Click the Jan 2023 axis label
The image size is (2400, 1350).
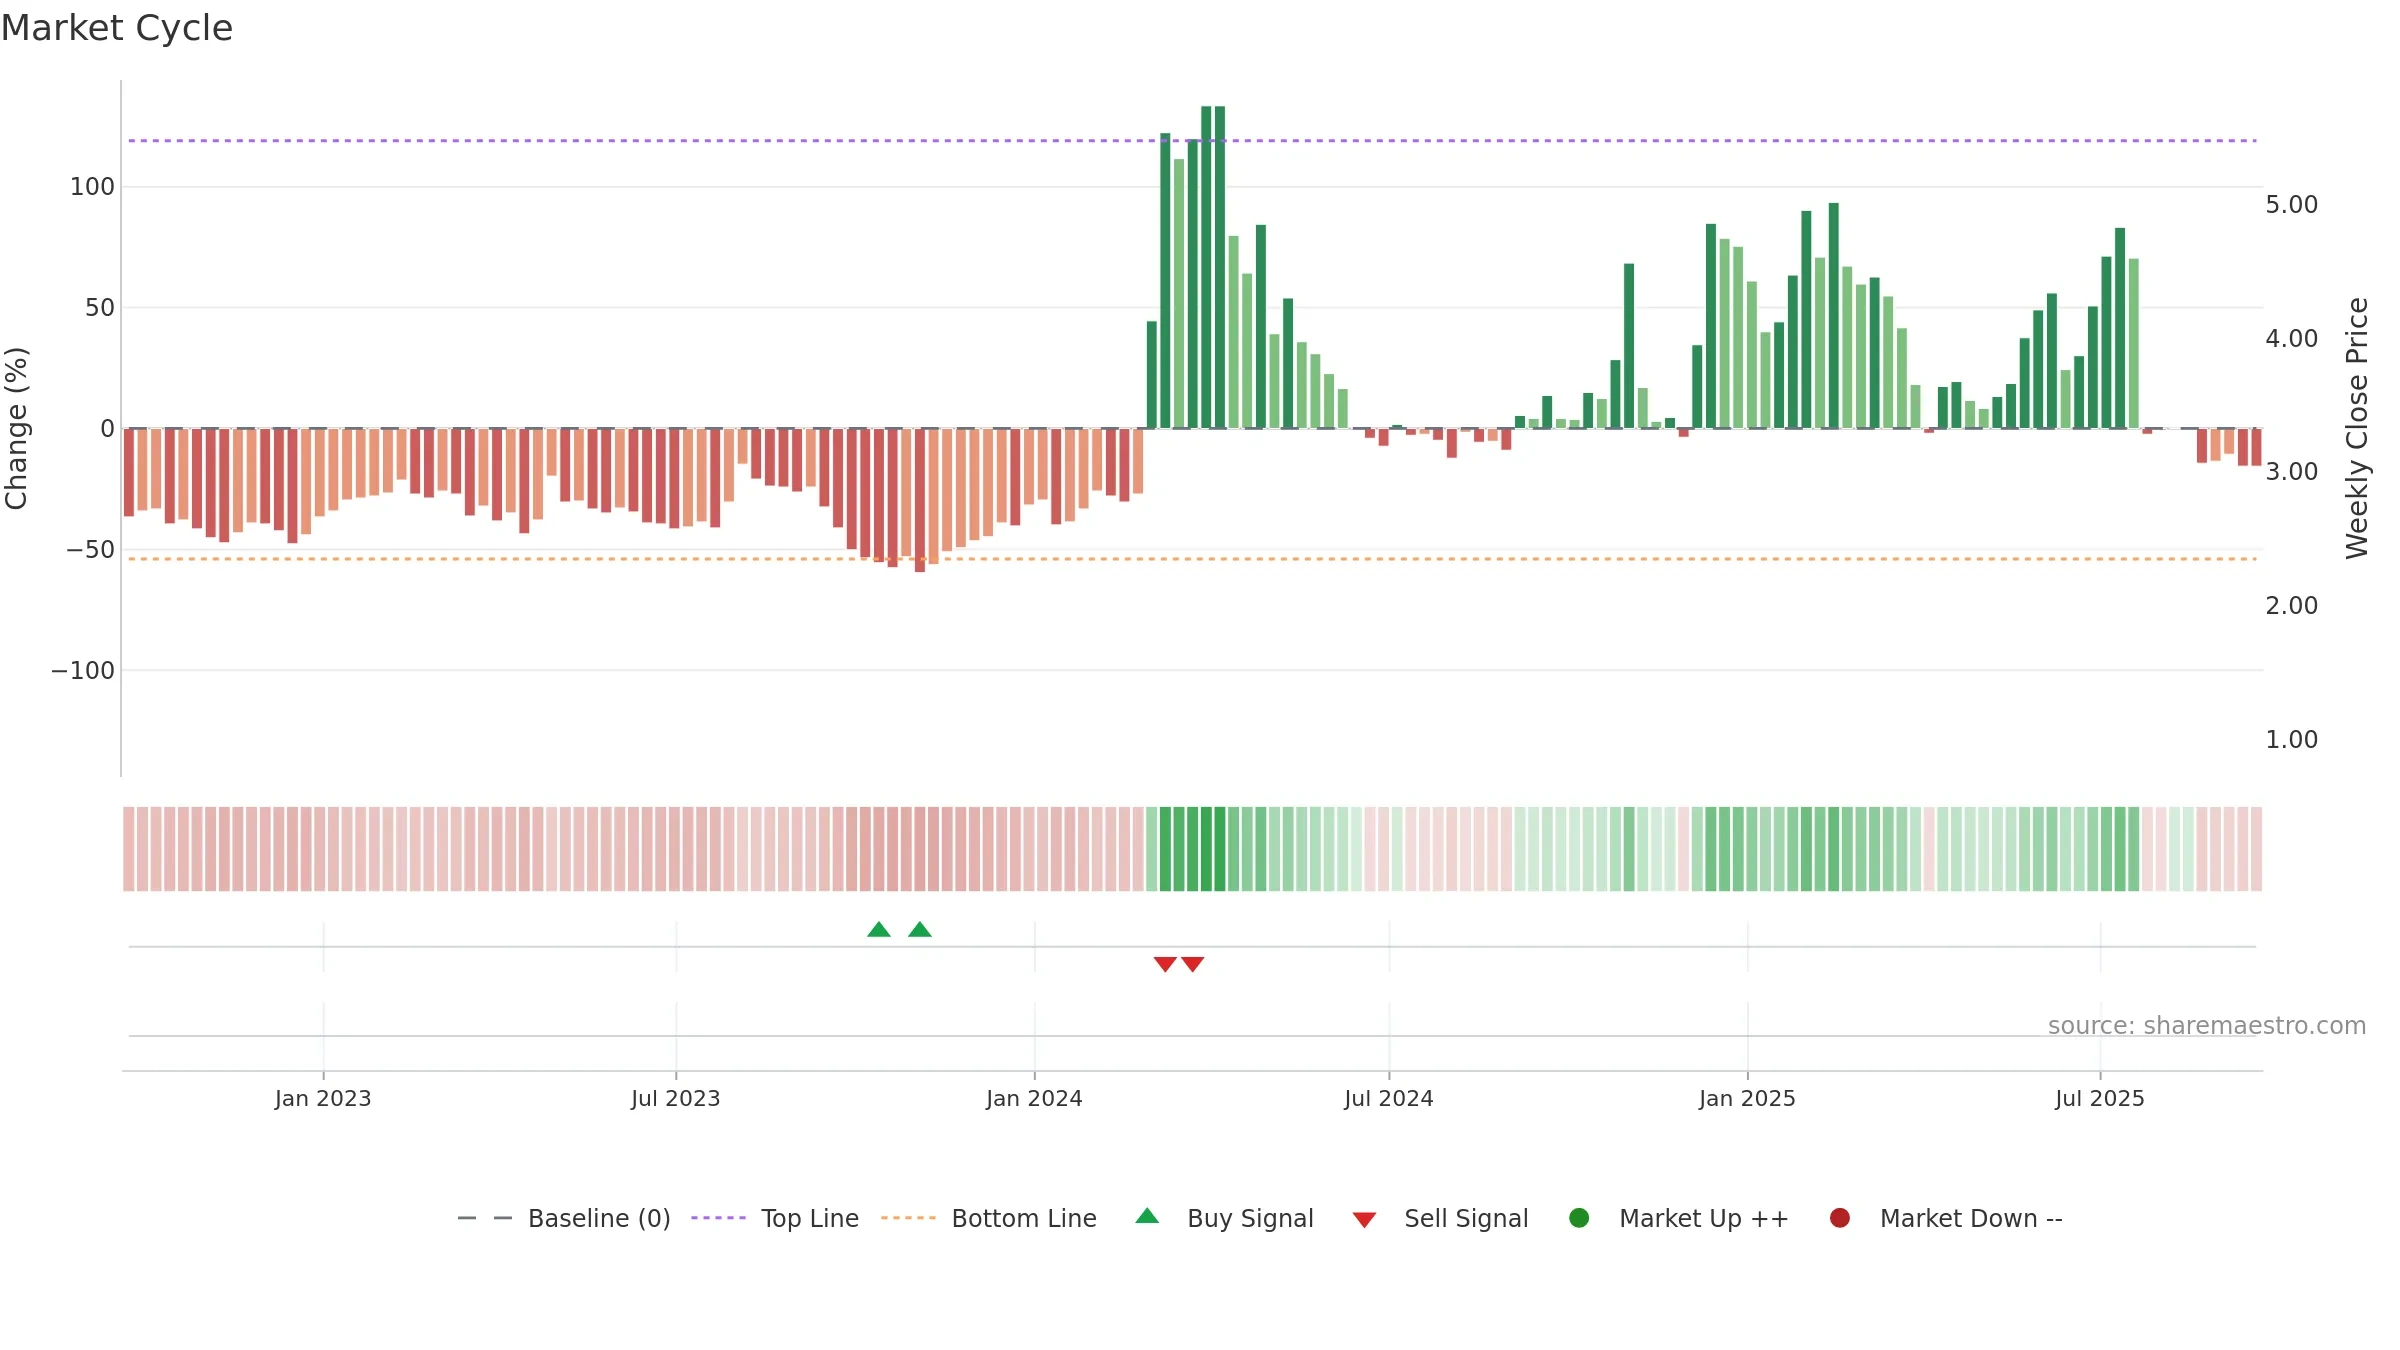323,1099
